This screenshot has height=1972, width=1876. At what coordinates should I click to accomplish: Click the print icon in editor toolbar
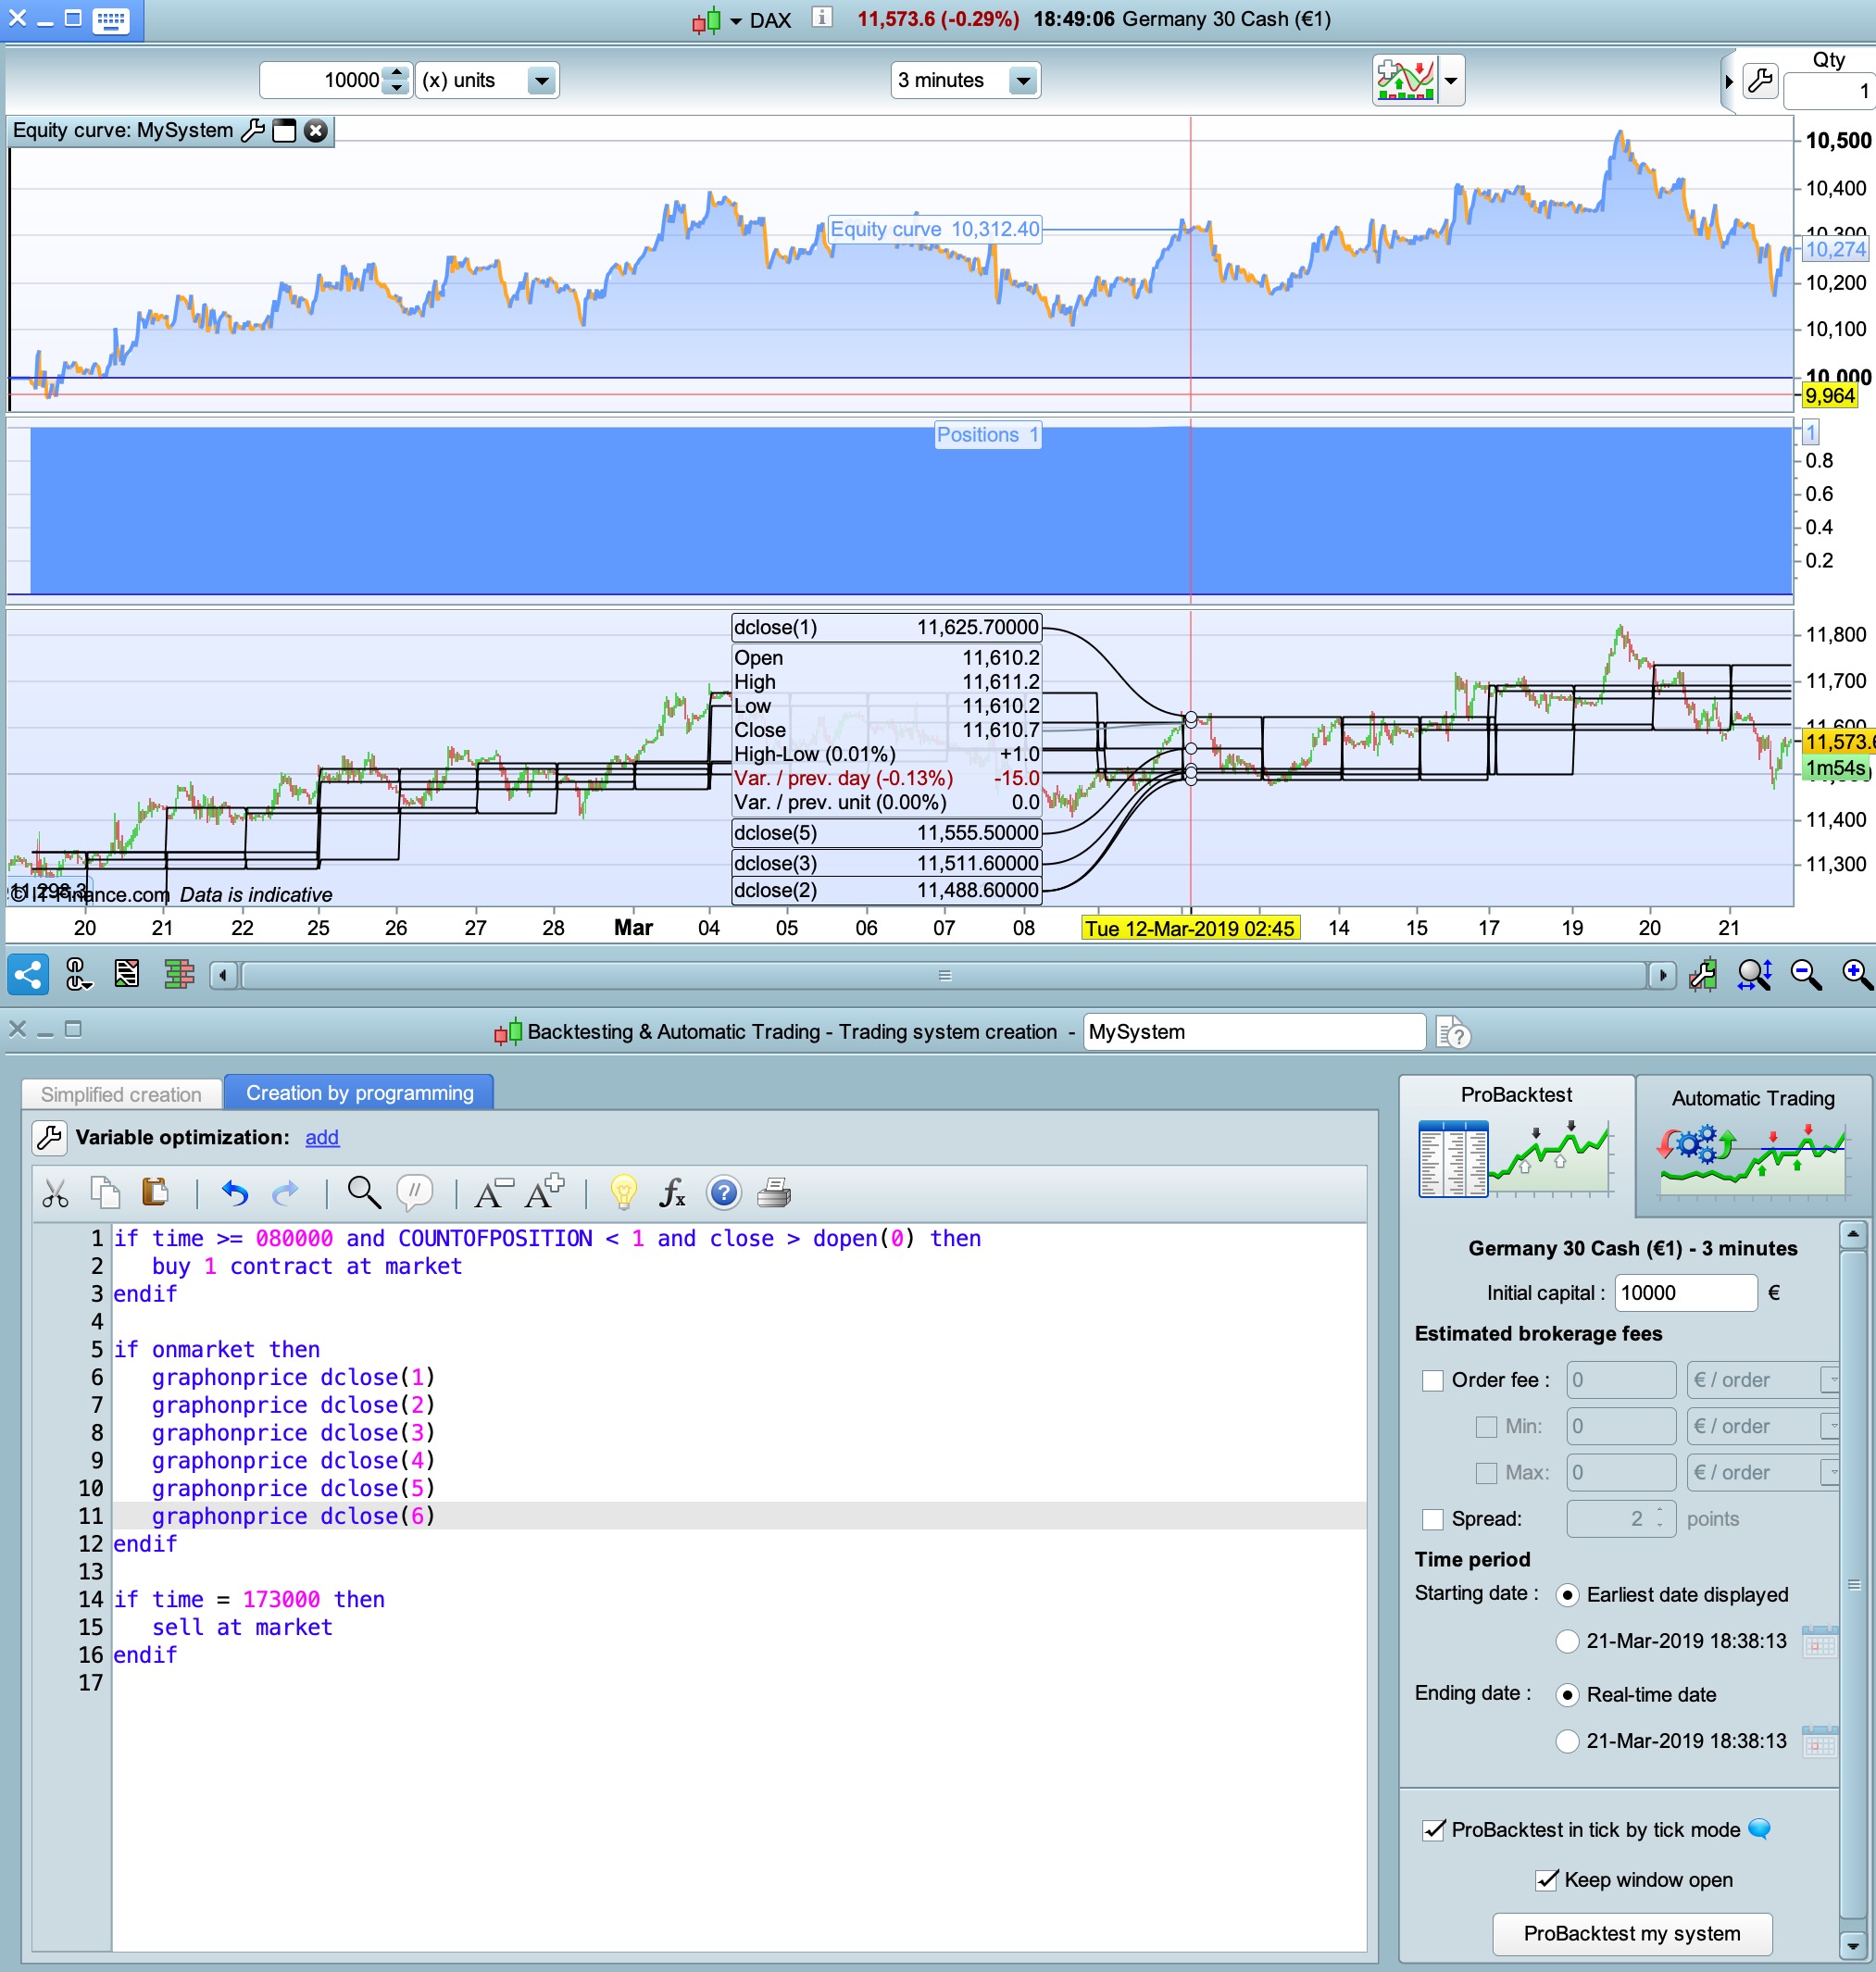click(774, 1192)
